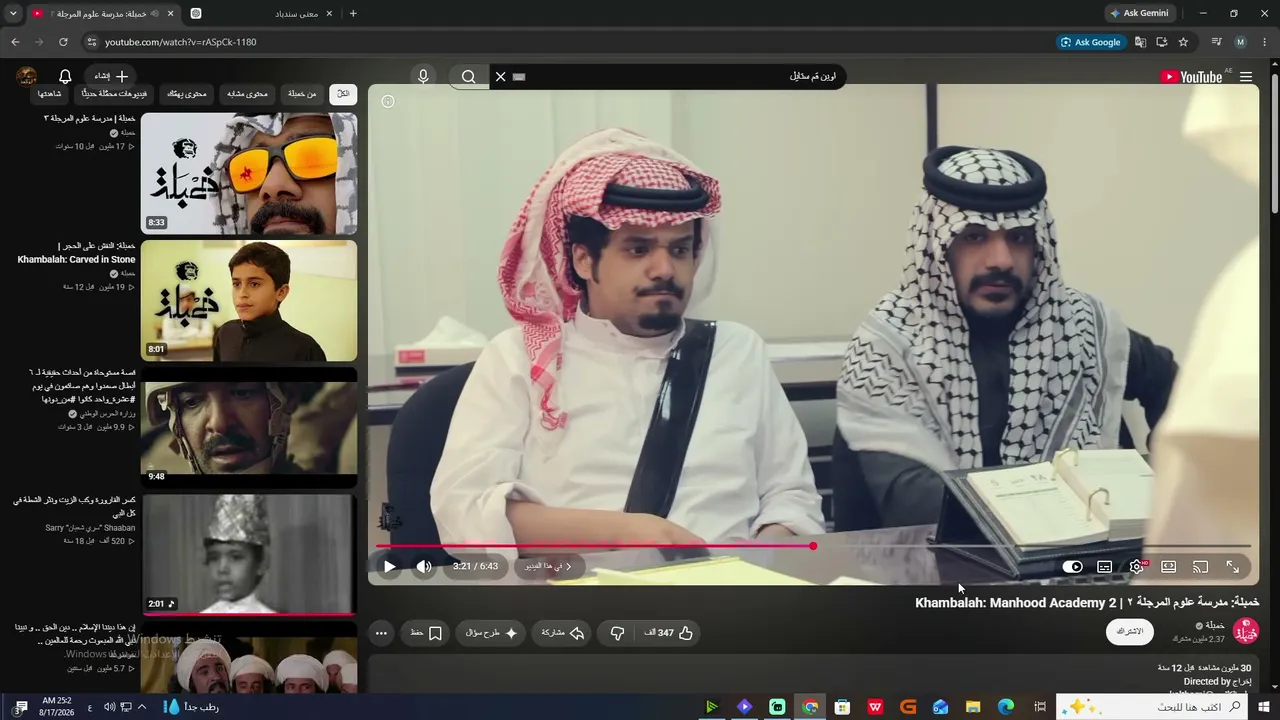Open the 2:01 black-and-white video thumbnail
Viewport: 1280px width, 720px height.
[248, 553]
